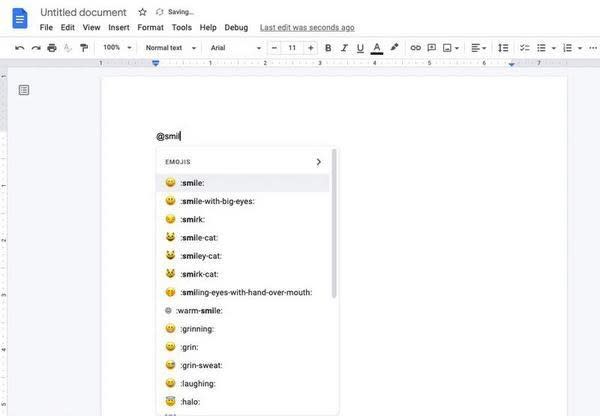Click the Print icon in toolbar
The width and height of the screenshot is (600, 416).
(x=51, y=47)
